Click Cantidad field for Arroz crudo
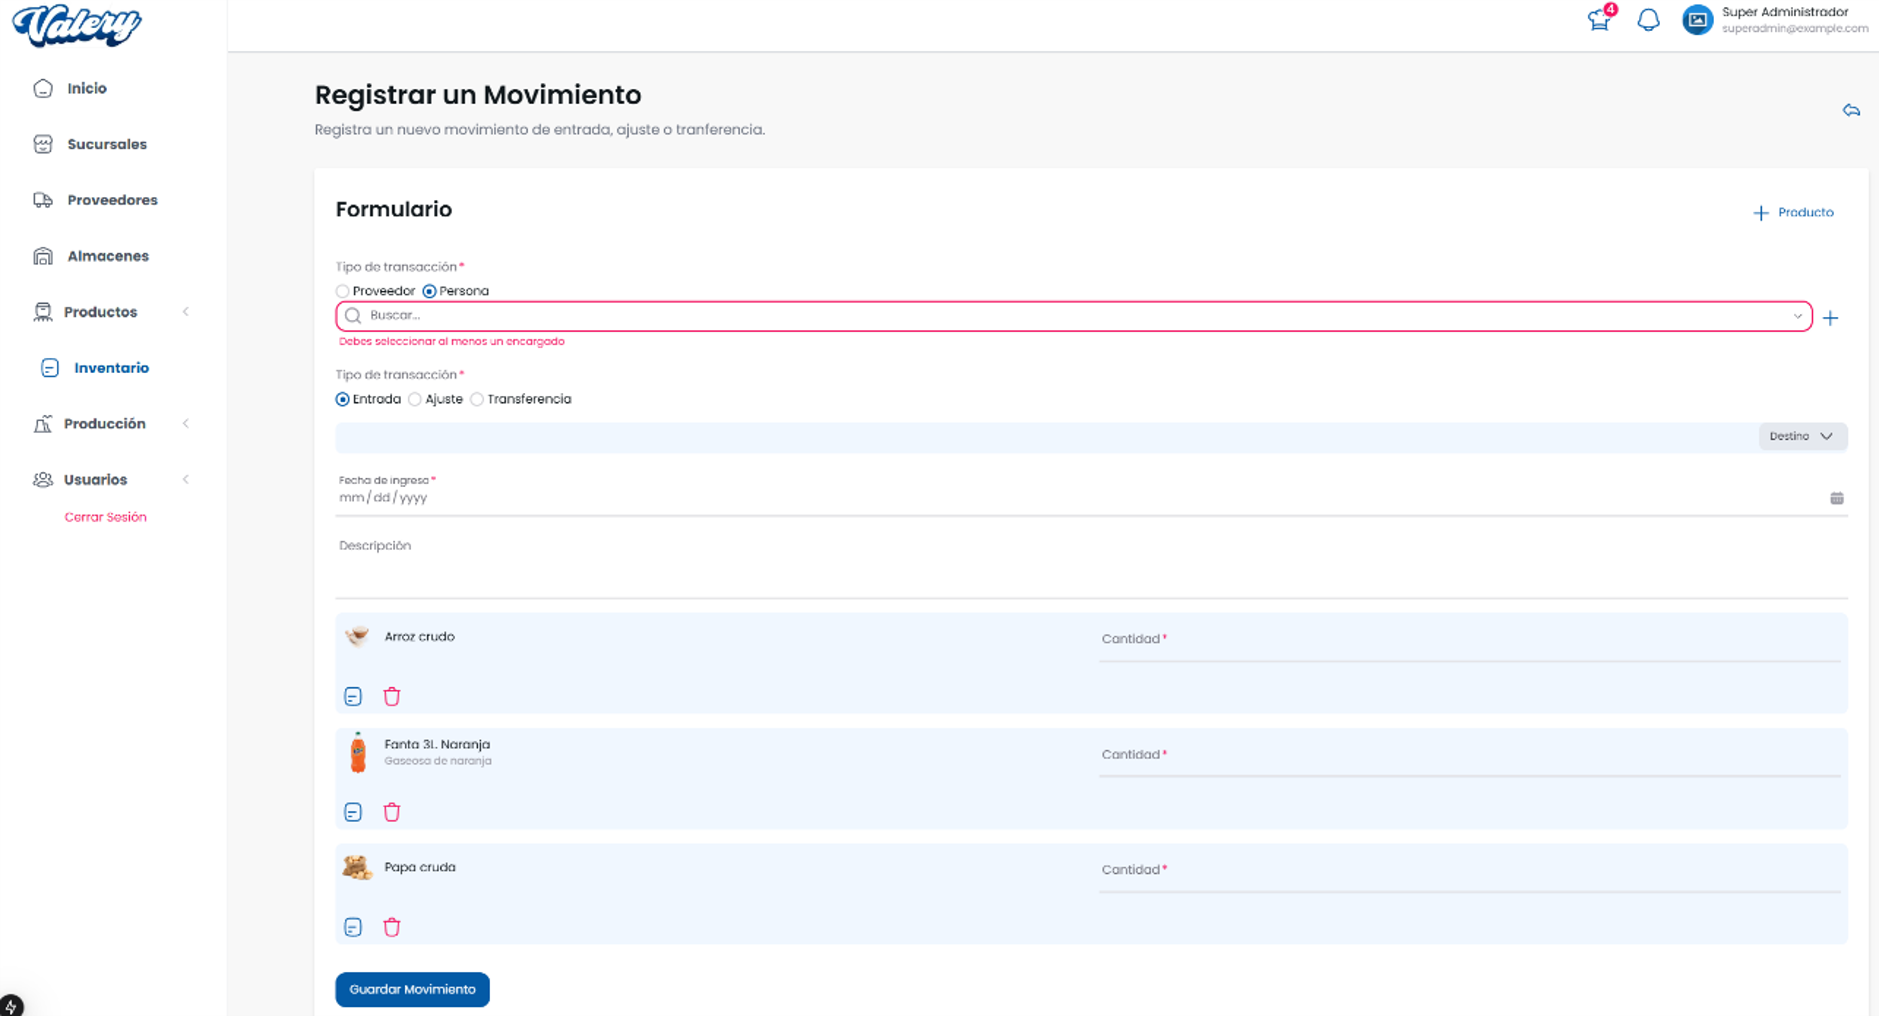1879x1016 pixels. (1469, 640)
